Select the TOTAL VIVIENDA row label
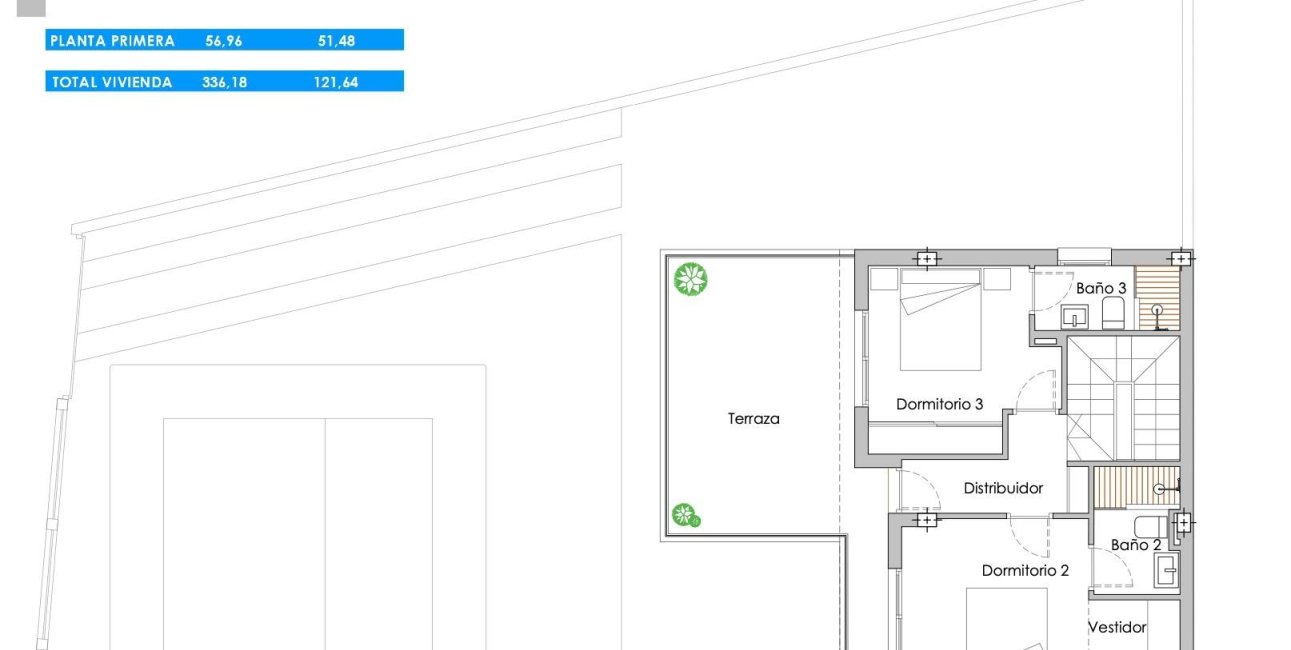This screenshot has height=650, width=1291. pyautogui.click(x=111, y=82)
